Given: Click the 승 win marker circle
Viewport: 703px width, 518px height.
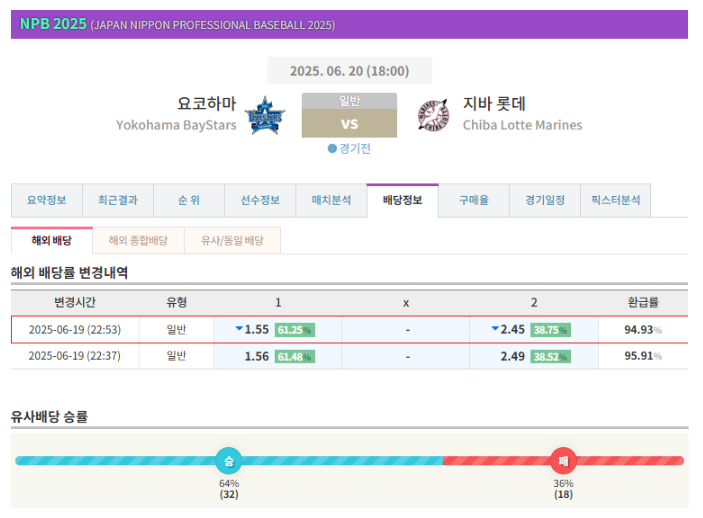Looking at the screenshot, I should (229, 461).
